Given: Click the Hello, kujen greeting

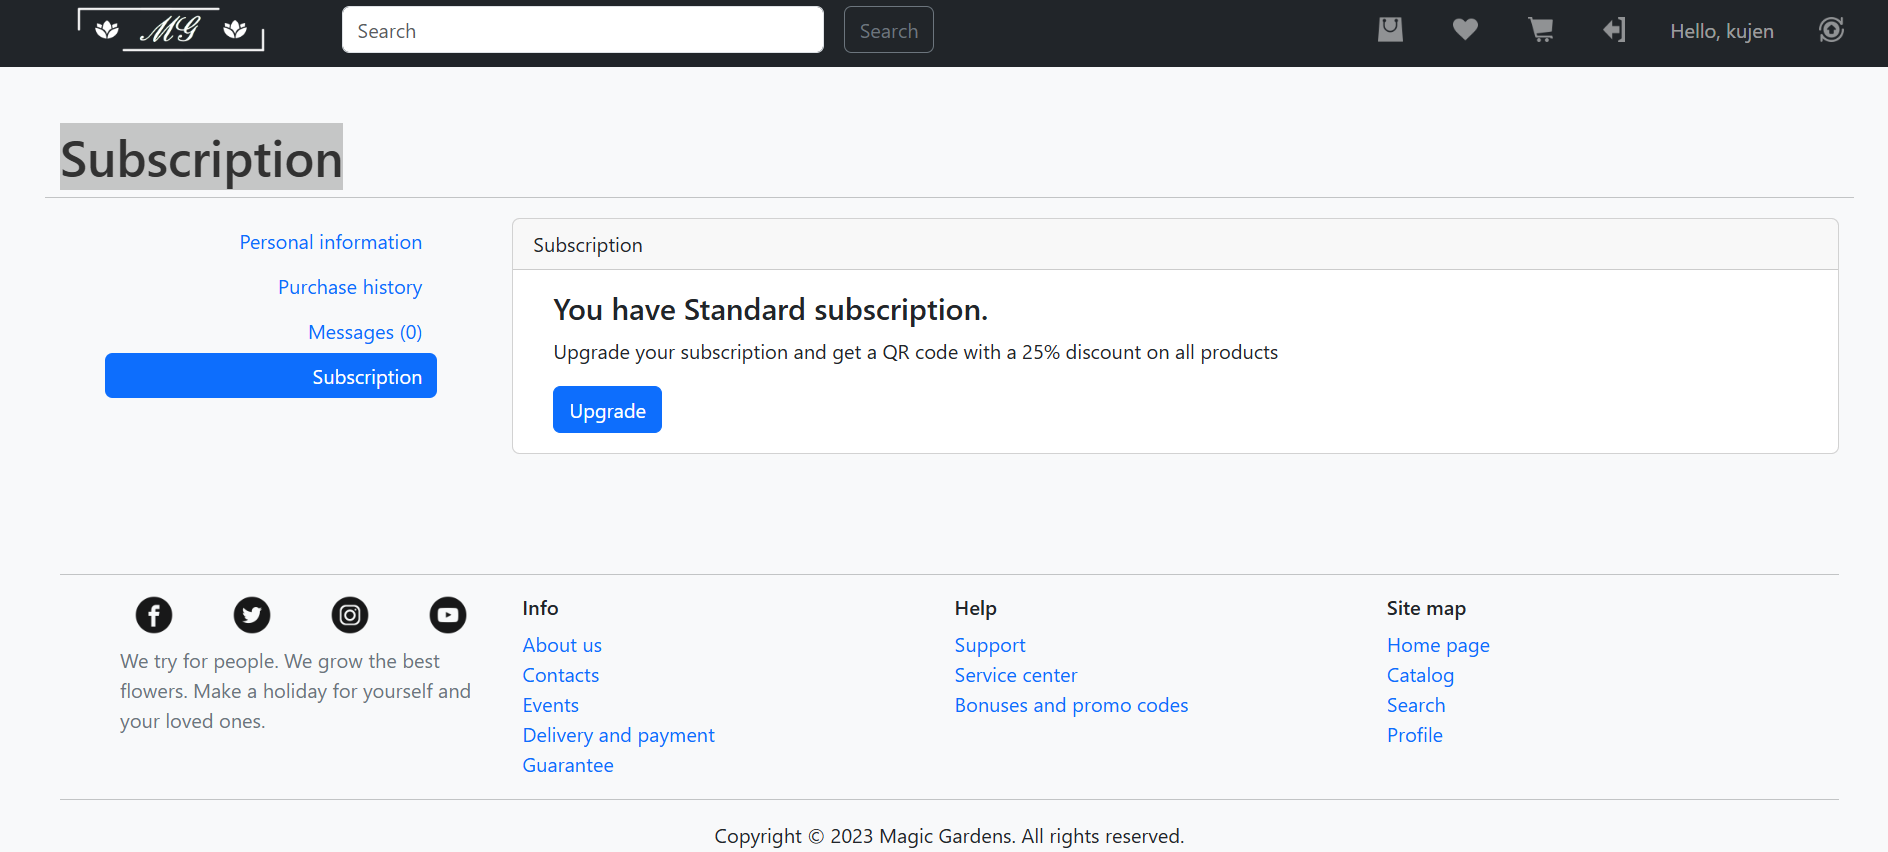Looking at the screenshot, I should (1721, 32).
